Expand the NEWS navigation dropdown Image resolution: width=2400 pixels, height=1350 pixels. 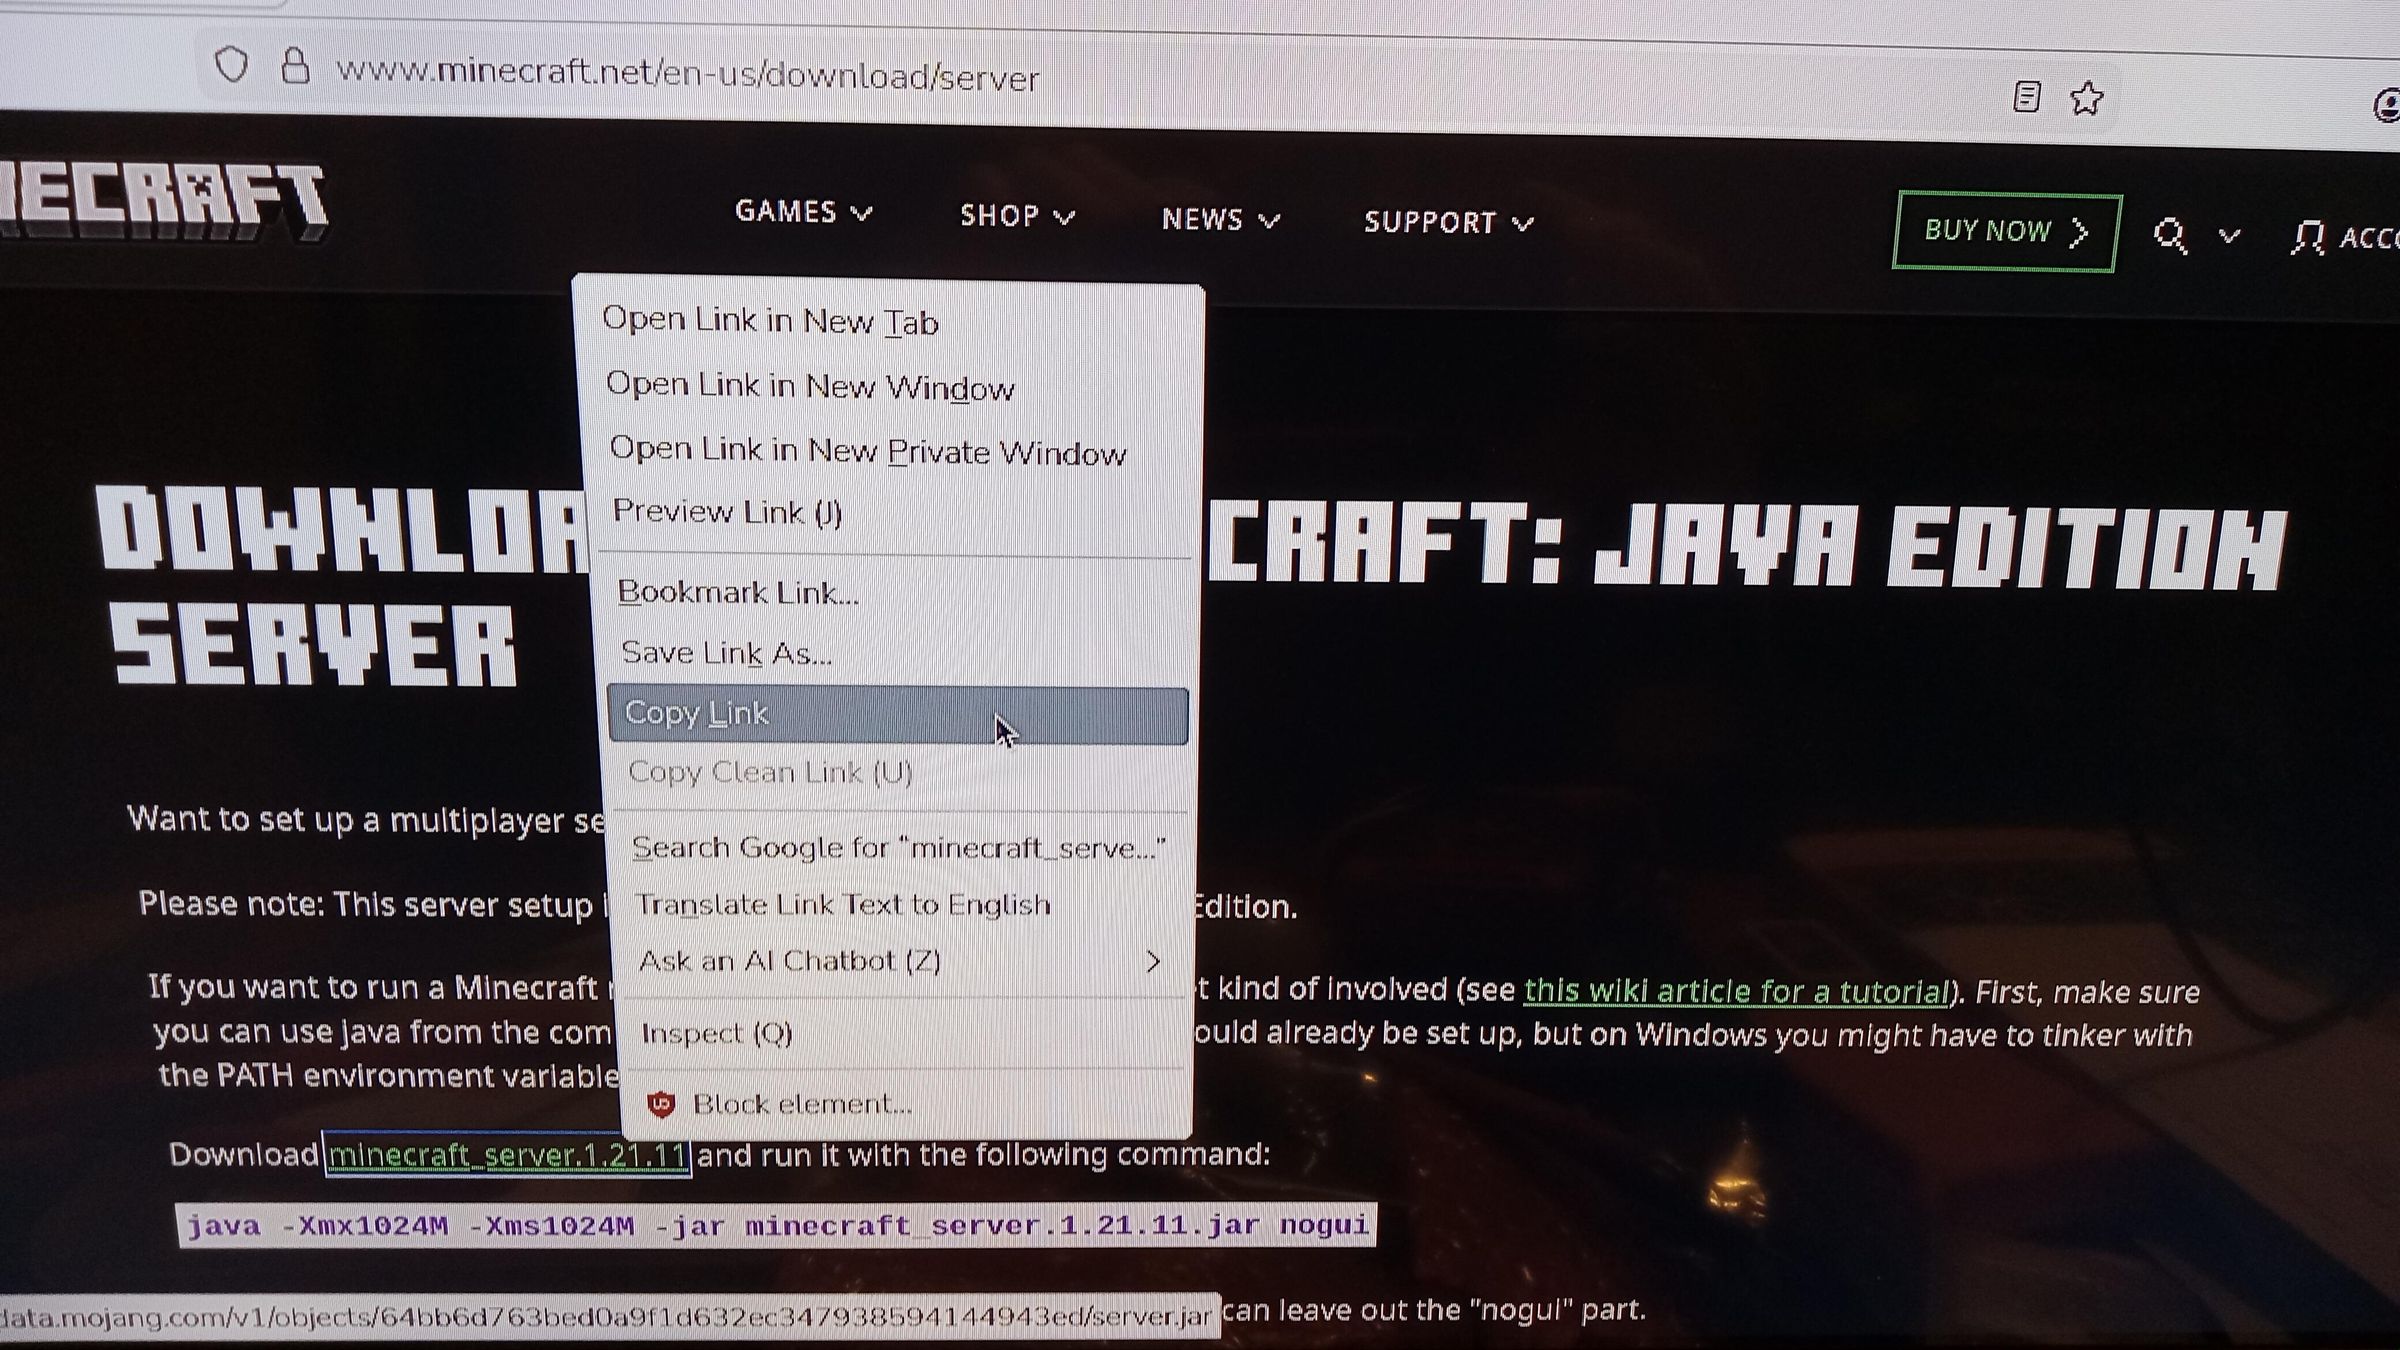(1220, 219)
